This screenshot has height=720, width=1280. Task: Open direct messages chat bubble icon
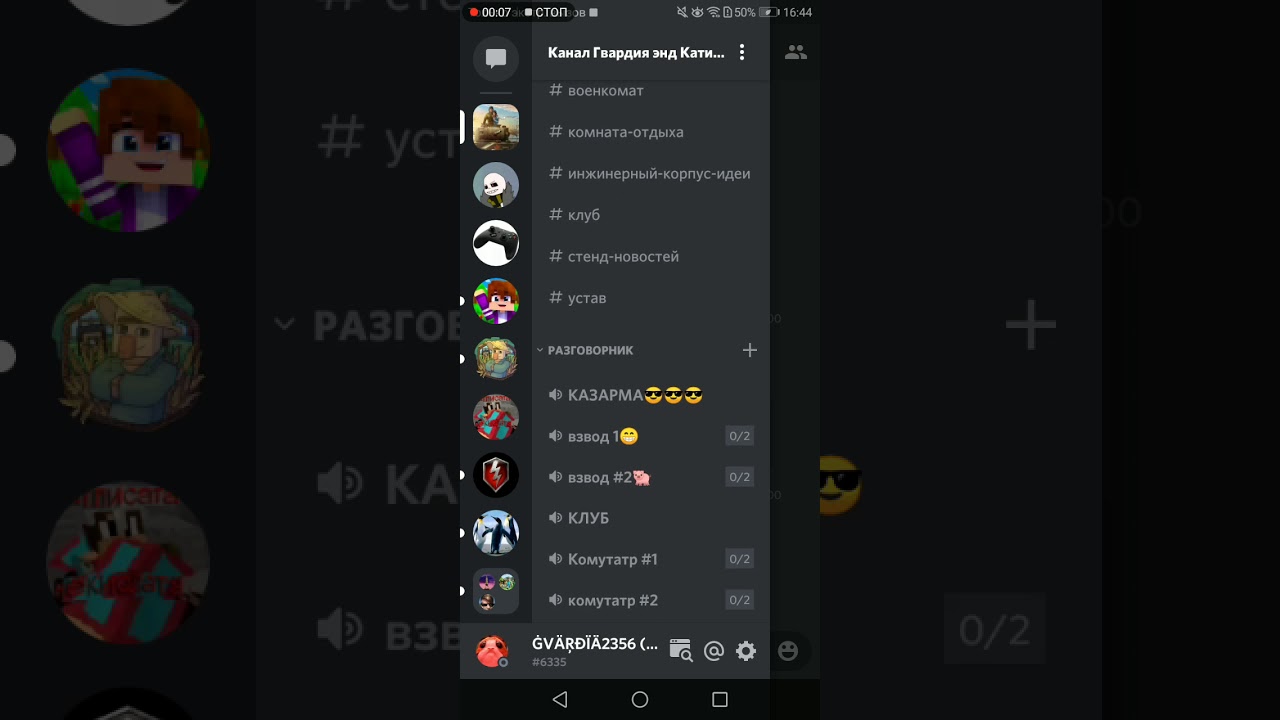click(x=496, y=58)
